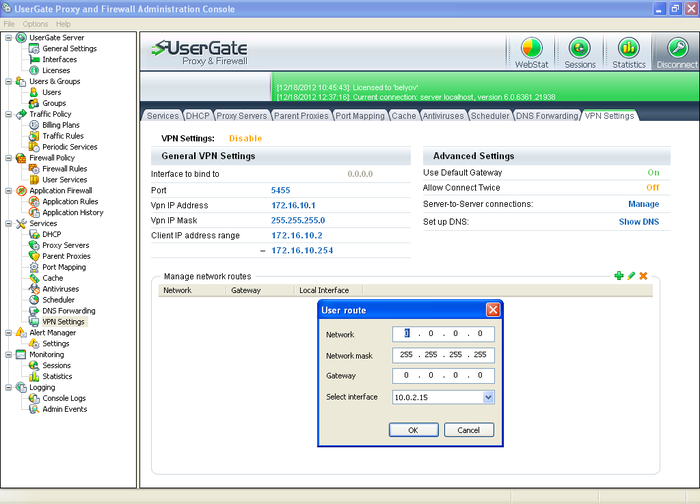Switch to the Scheduler tab

click(x=490, y=116)
